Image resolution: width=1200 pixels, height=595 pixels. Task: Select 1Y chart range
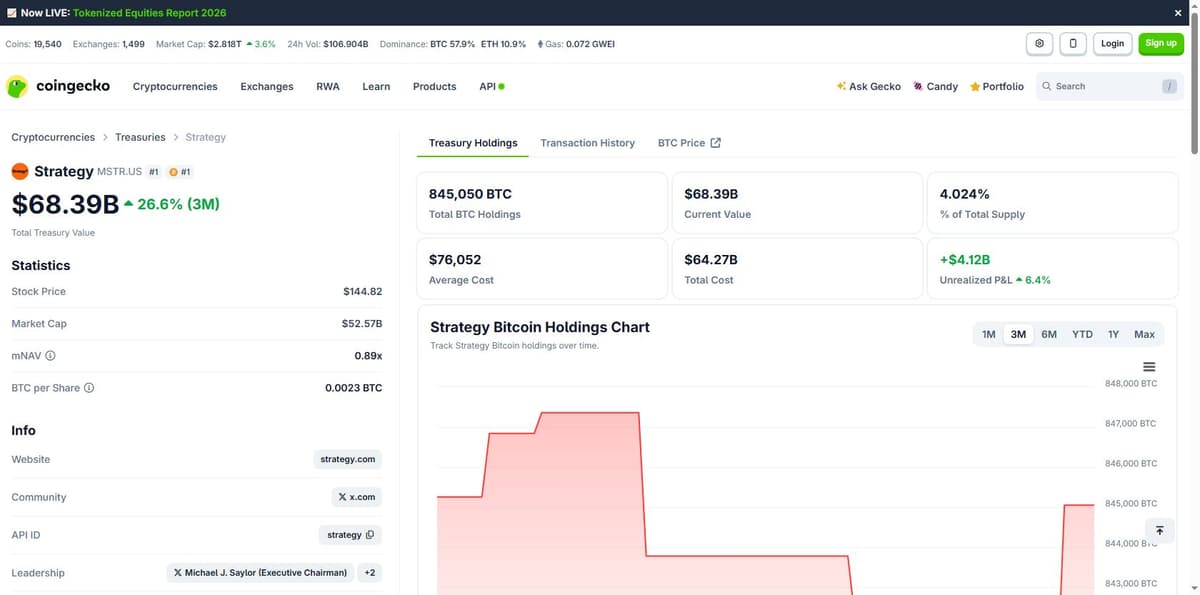coord(1113,335)
